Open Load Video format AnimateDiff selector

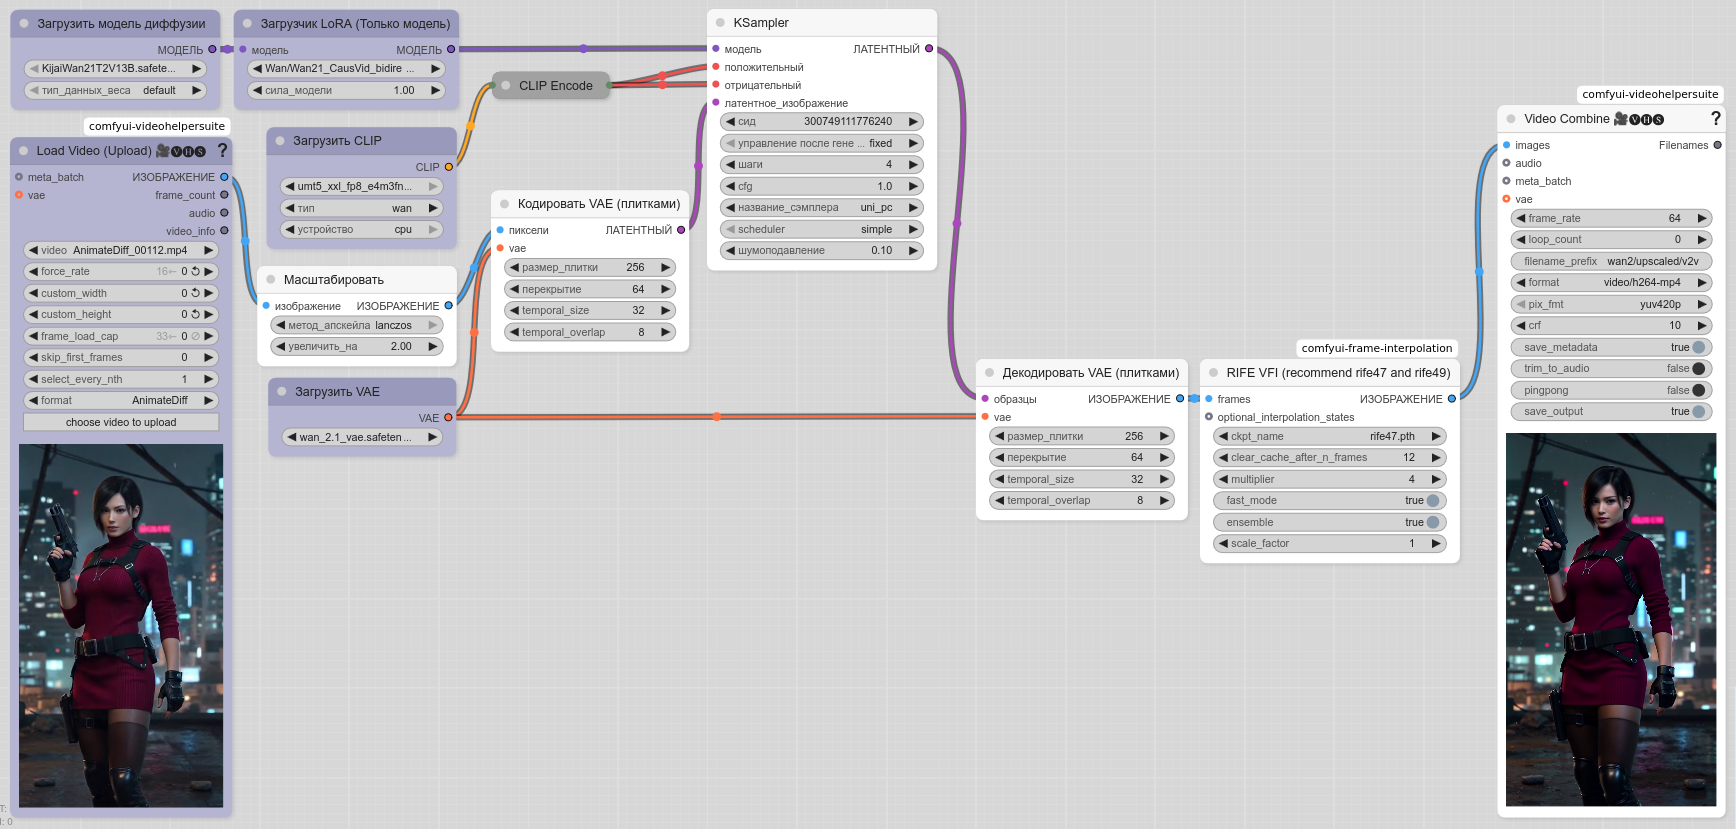121,401
